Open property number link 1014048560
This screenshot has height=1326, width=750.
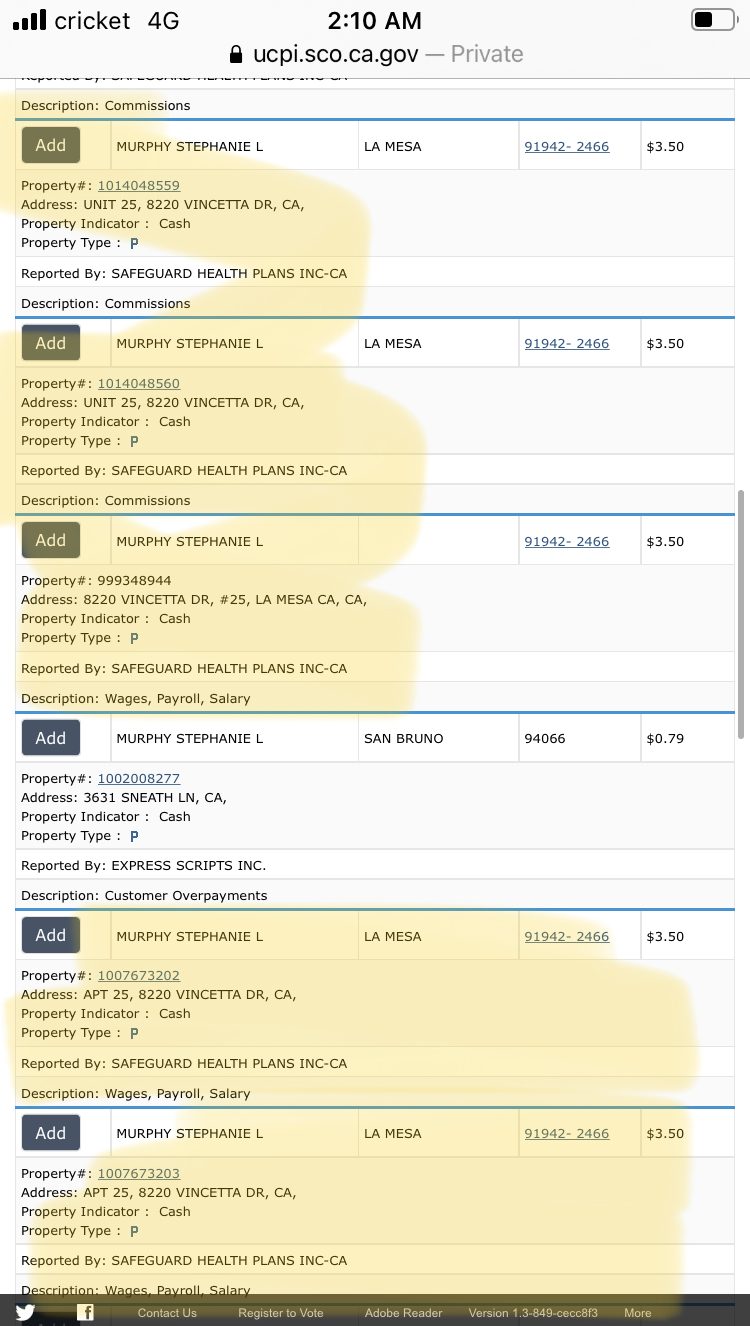click(139, 384)
